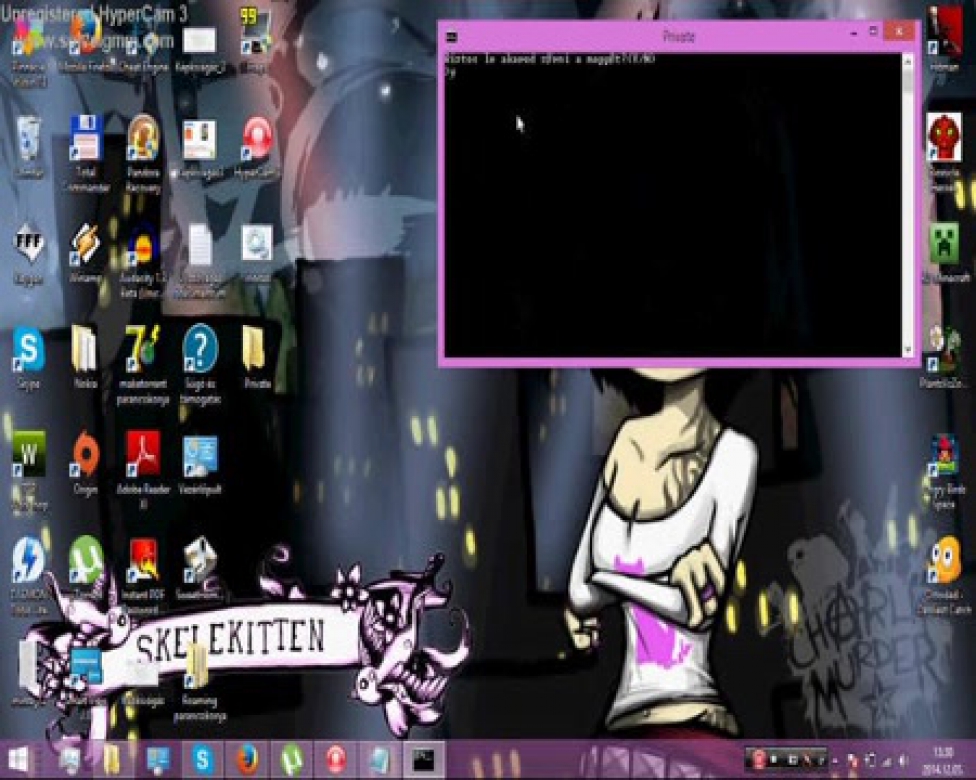Switch to Firefox on the taskbar
This screenshot has height=780, width=976.
(247, 759)
